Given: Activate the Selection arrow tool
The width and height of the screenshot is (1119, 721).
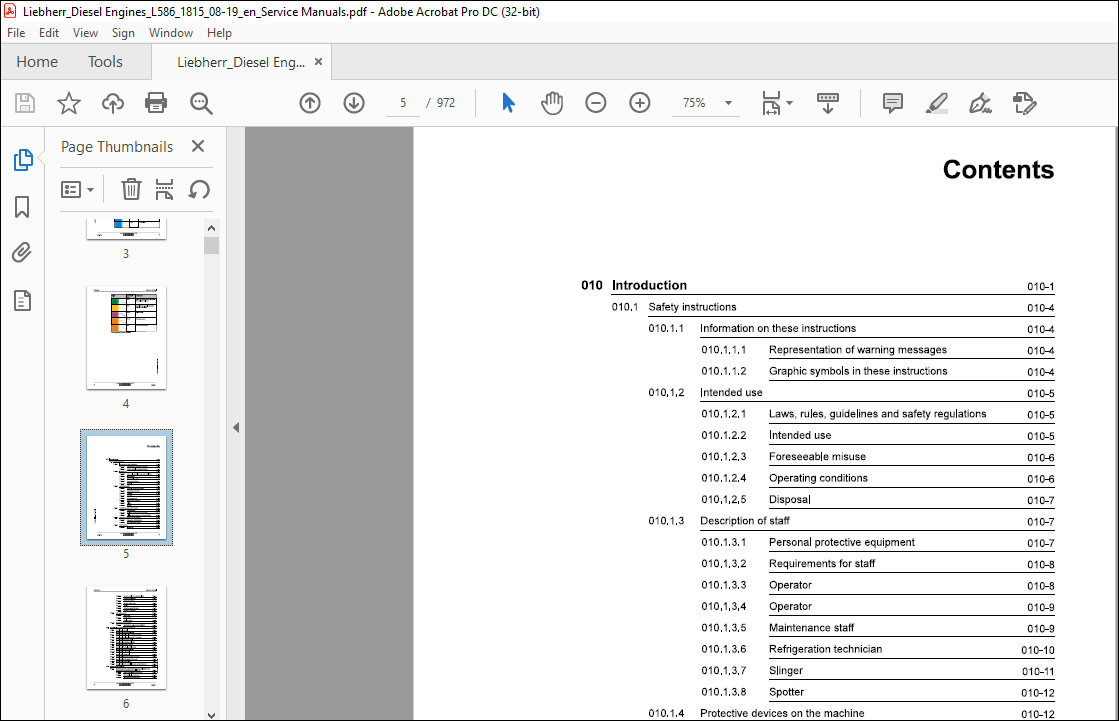Looking at the screenshot, I should pyautogui.click(x=508, y=104).
